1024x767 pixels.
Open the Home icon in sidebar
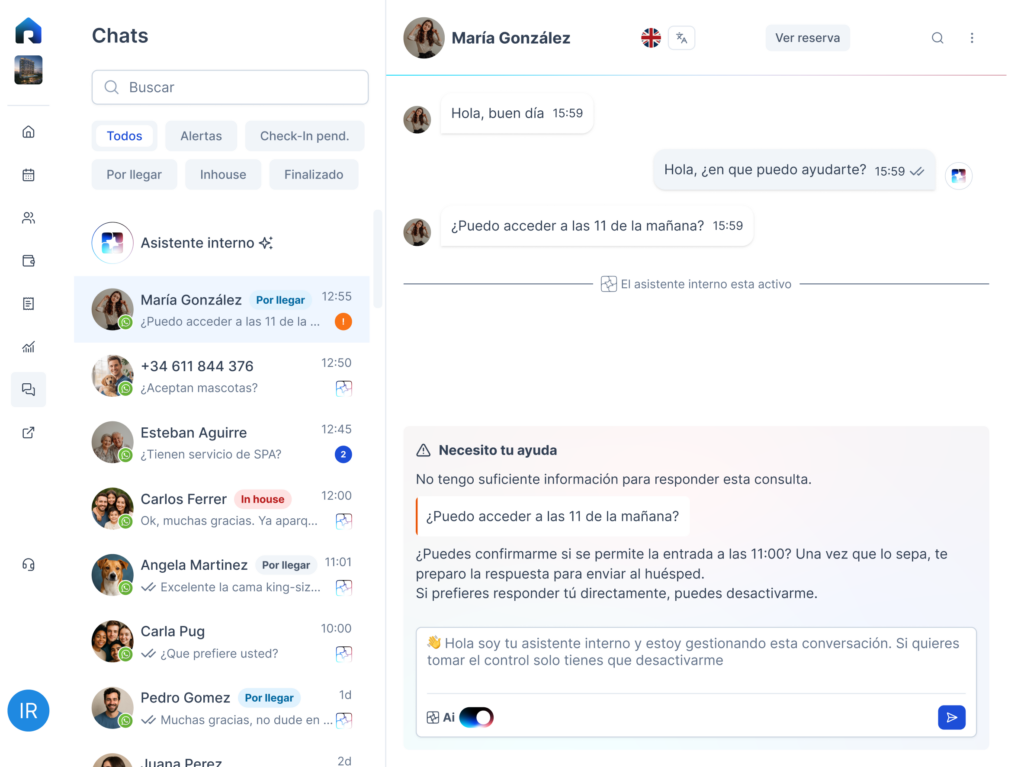[x=28, y=132]
